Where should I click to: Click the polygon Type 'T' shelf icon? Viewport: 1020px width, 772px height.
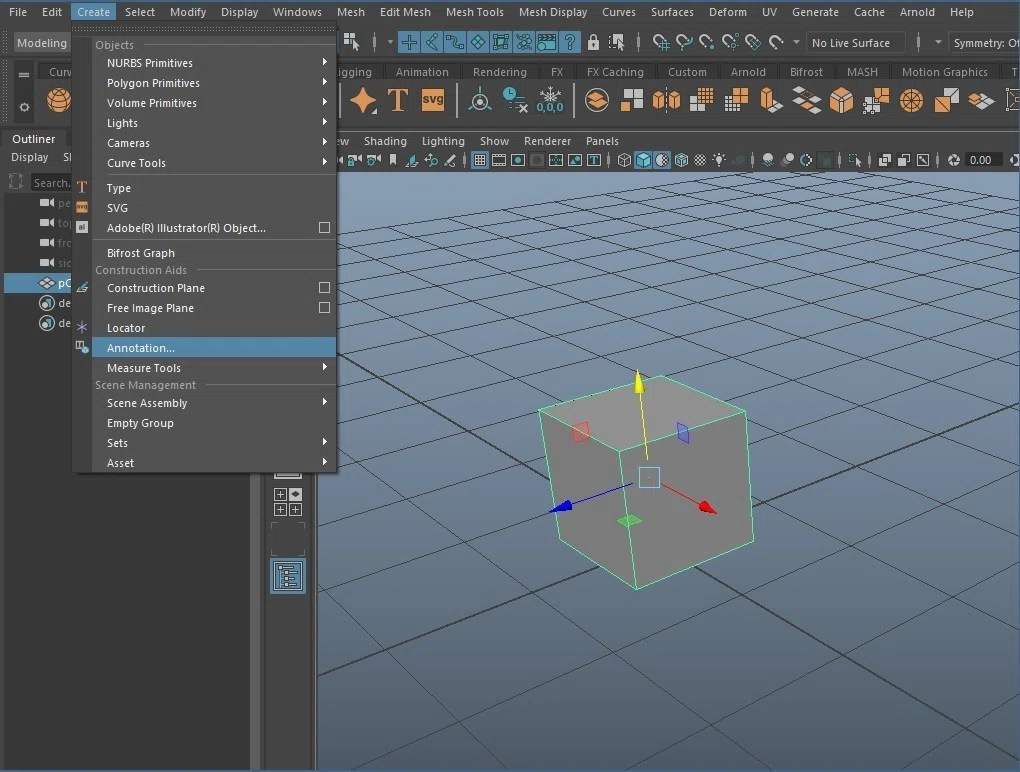tap(397, 101)
